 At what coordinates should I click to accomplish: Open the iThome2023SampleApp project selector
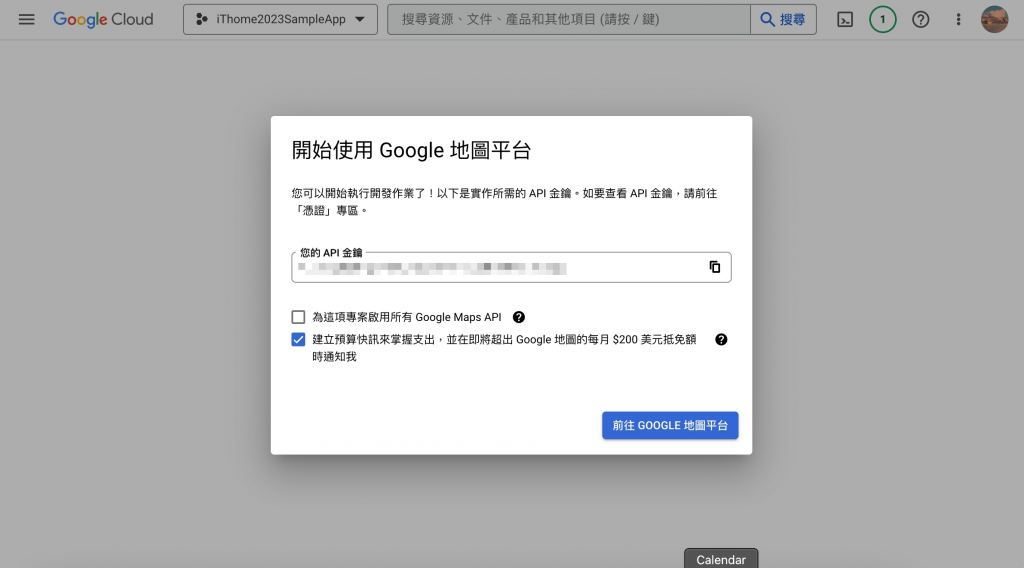click(x=280, y=20)
